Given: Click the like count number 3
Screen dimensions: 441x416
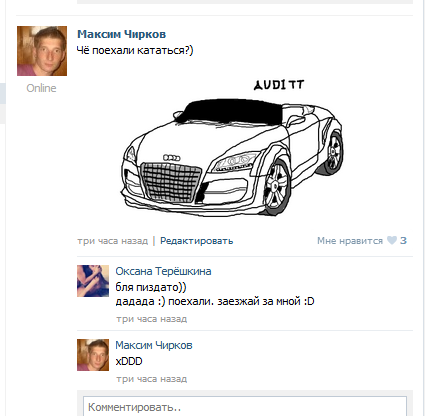Looking at the screenshot, I should [403, 240].
